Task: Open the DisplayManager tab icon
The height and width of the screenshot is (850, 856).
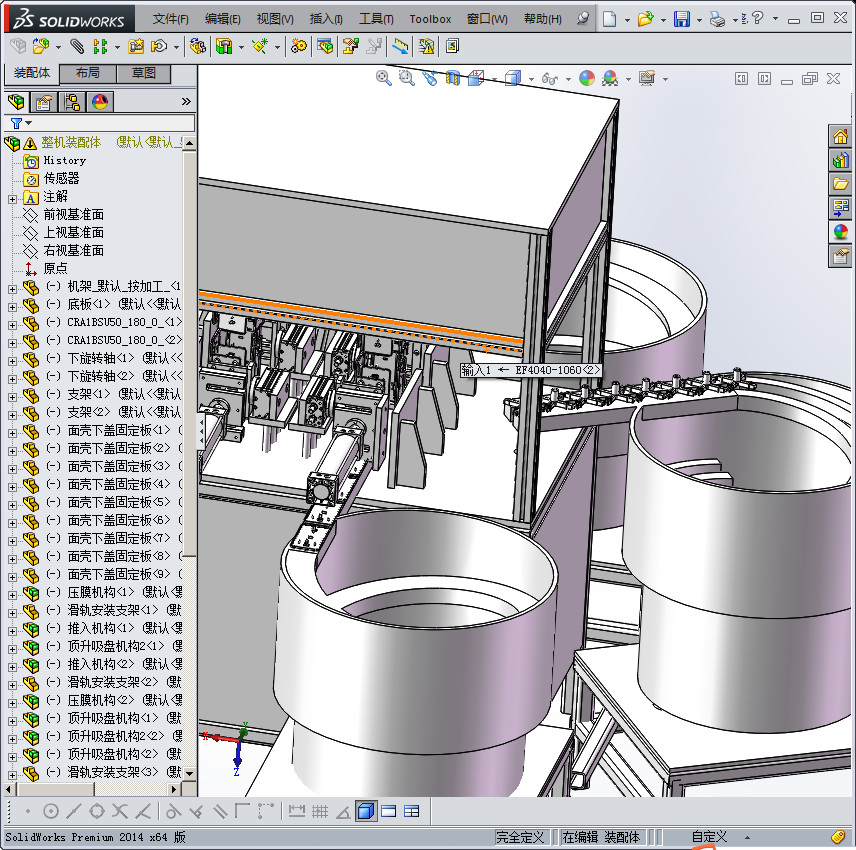Action: click(x=99, y=102)
